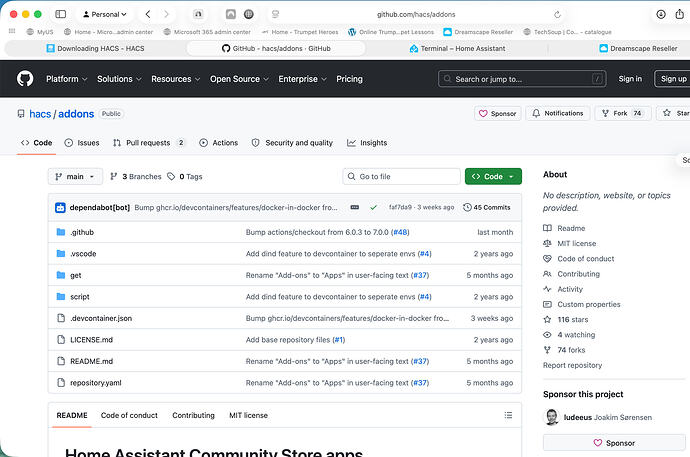Reload the page with refresh icon

pyautogui.click(x=557, y=15)
